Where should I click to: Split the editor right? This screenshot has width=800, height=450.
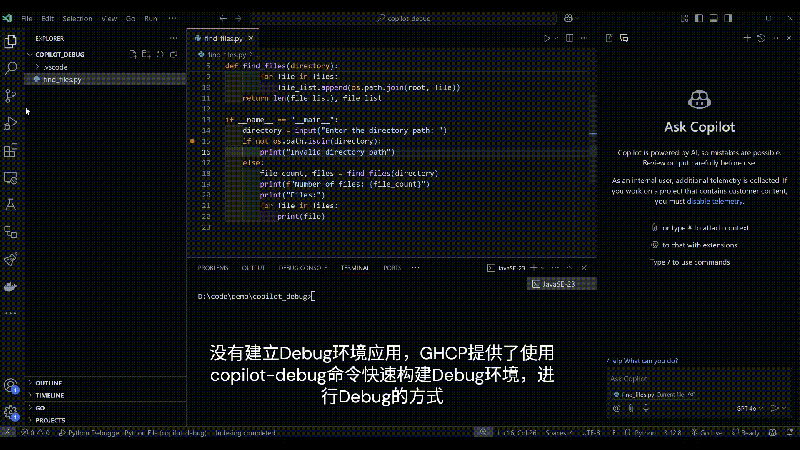569,38
